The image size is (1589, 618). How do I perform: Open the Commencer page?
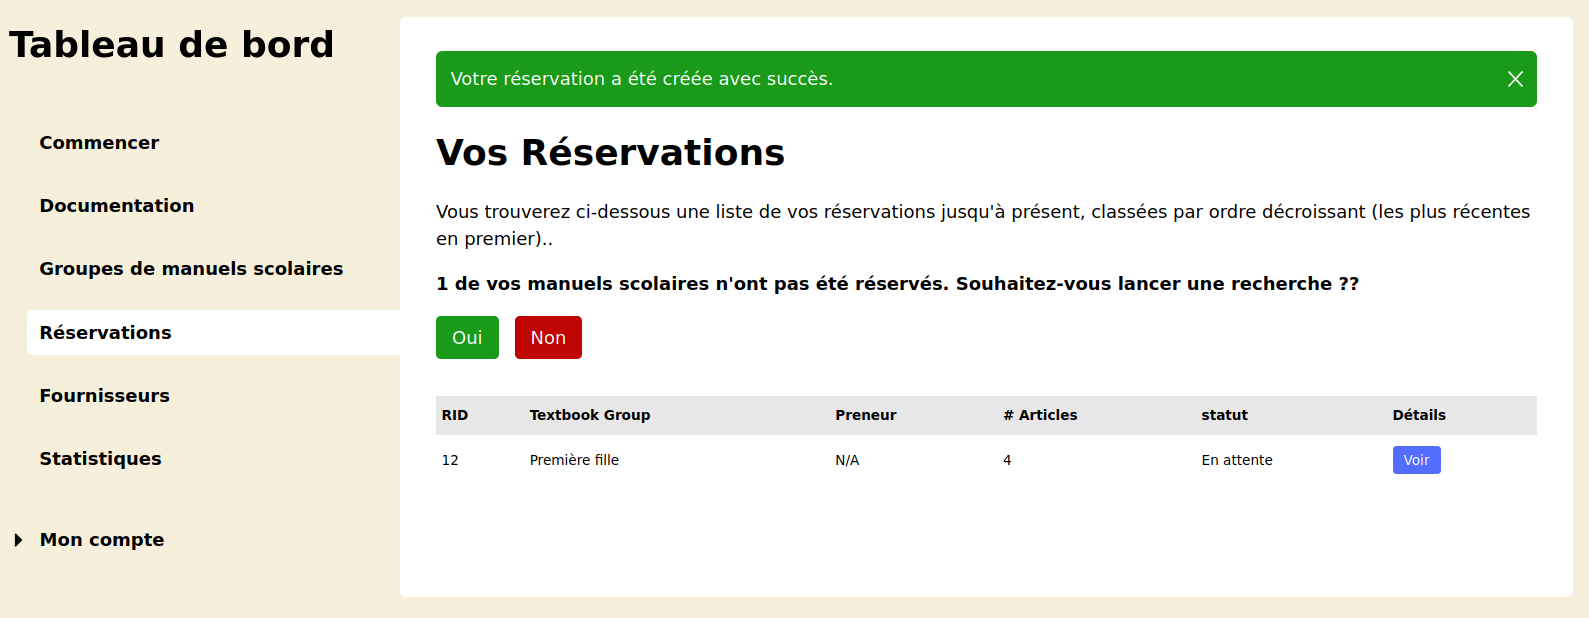click(99, 143)
